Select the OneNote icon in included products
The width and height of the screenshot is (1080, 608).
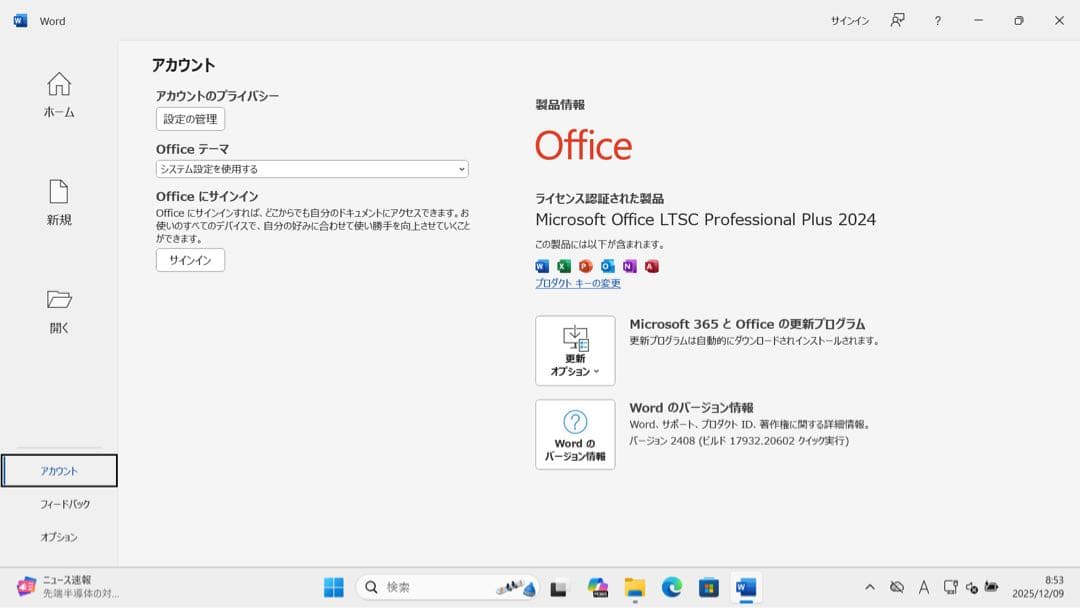tap(629, 265)
